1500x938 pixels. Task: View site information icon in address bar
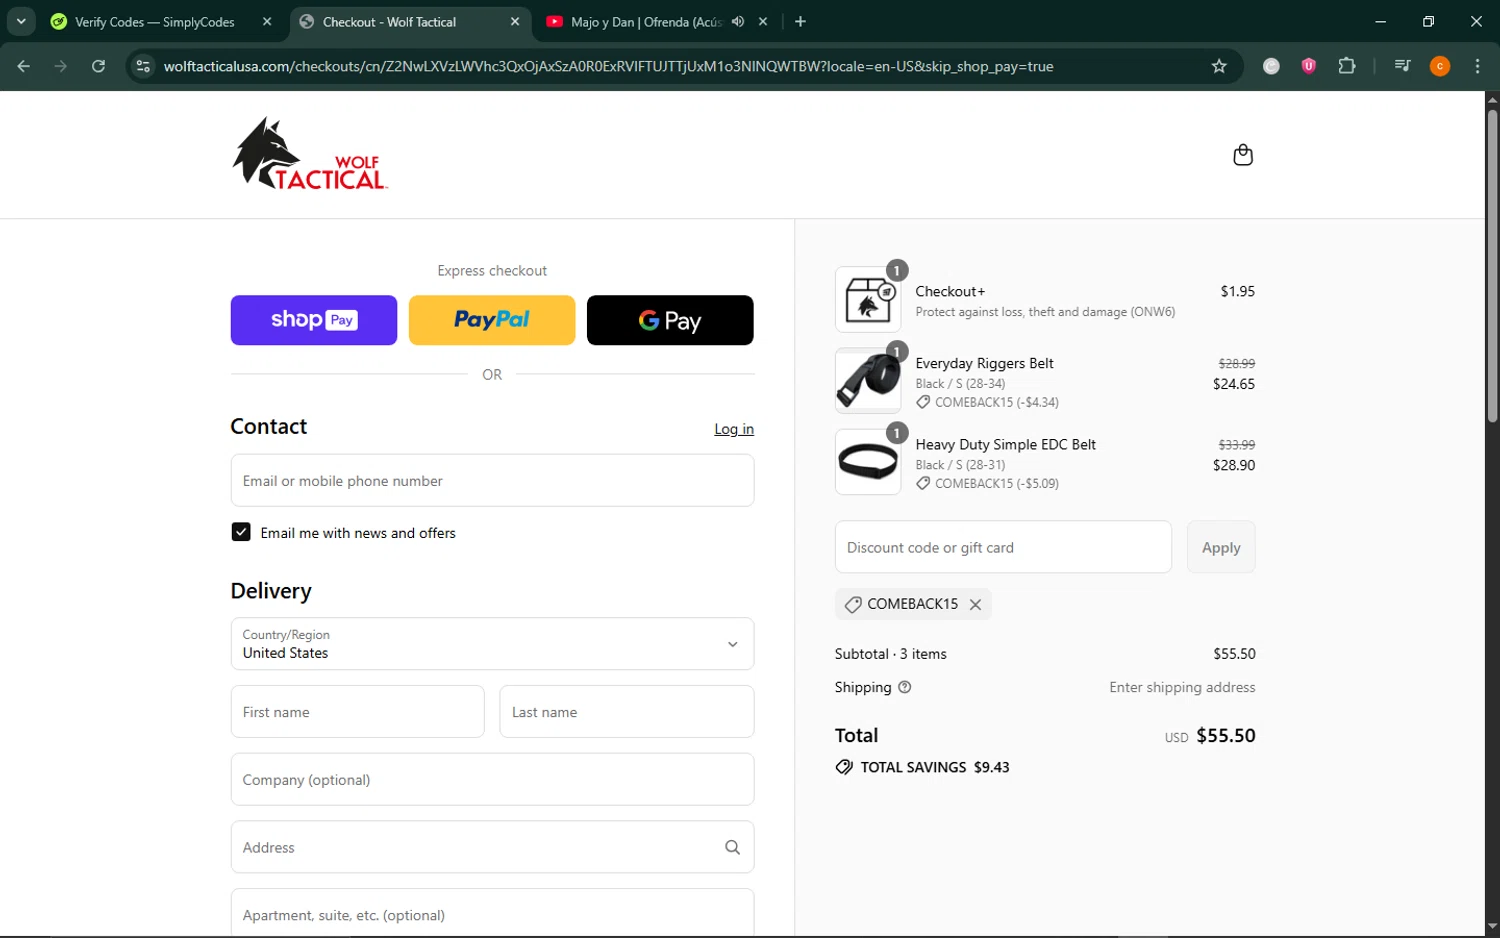(143, 66)
